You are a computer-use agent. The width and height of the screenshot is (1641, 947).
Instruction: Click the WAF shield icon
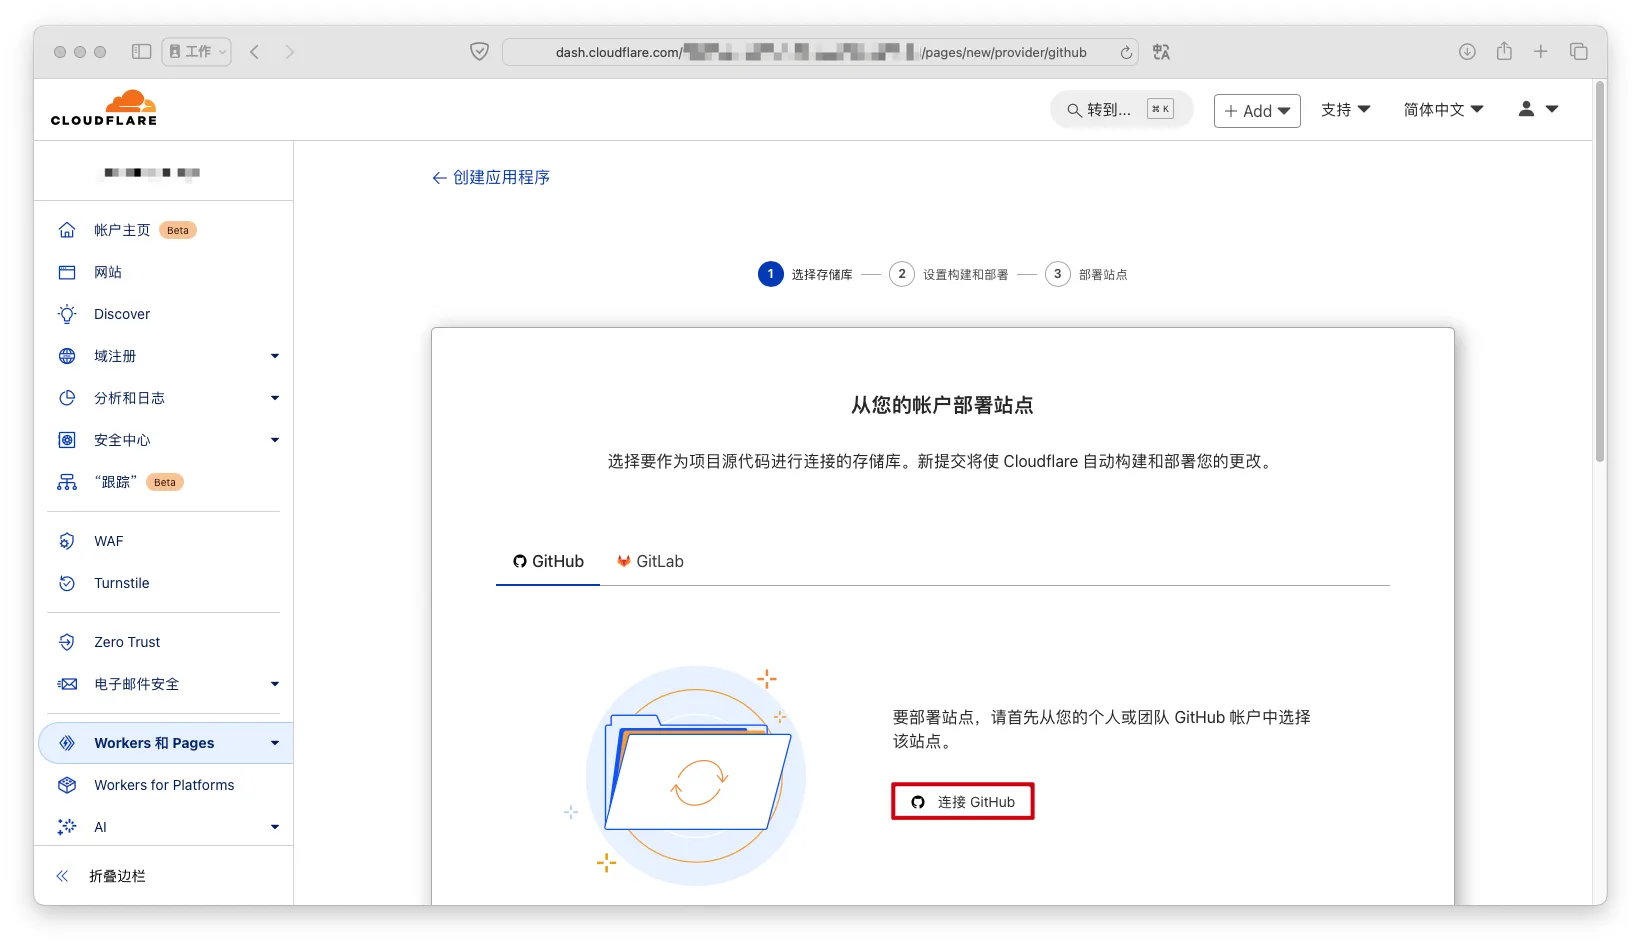pos(67,541)
